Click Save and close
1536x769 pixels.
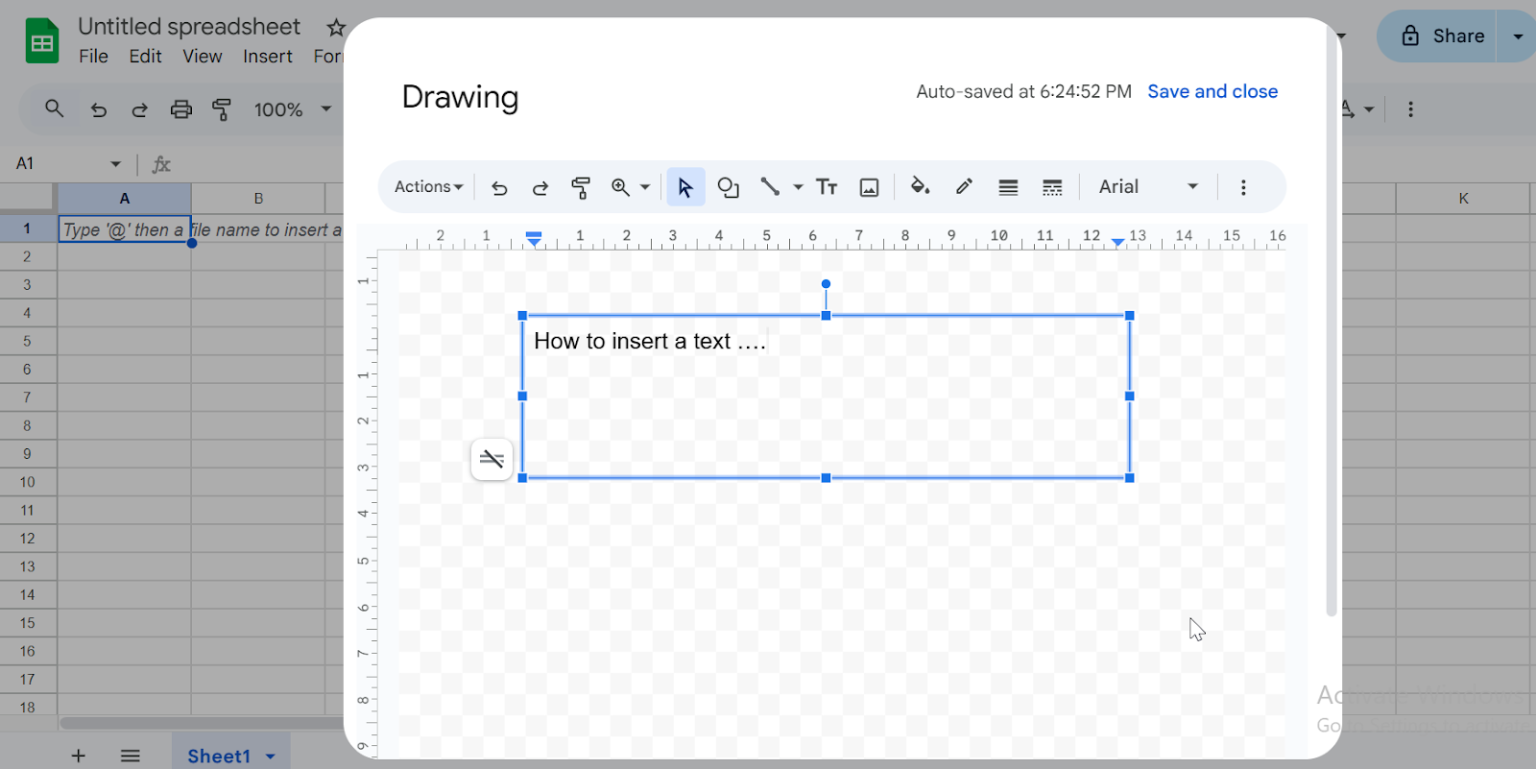pyautogui.click(x=1212, y=91)
